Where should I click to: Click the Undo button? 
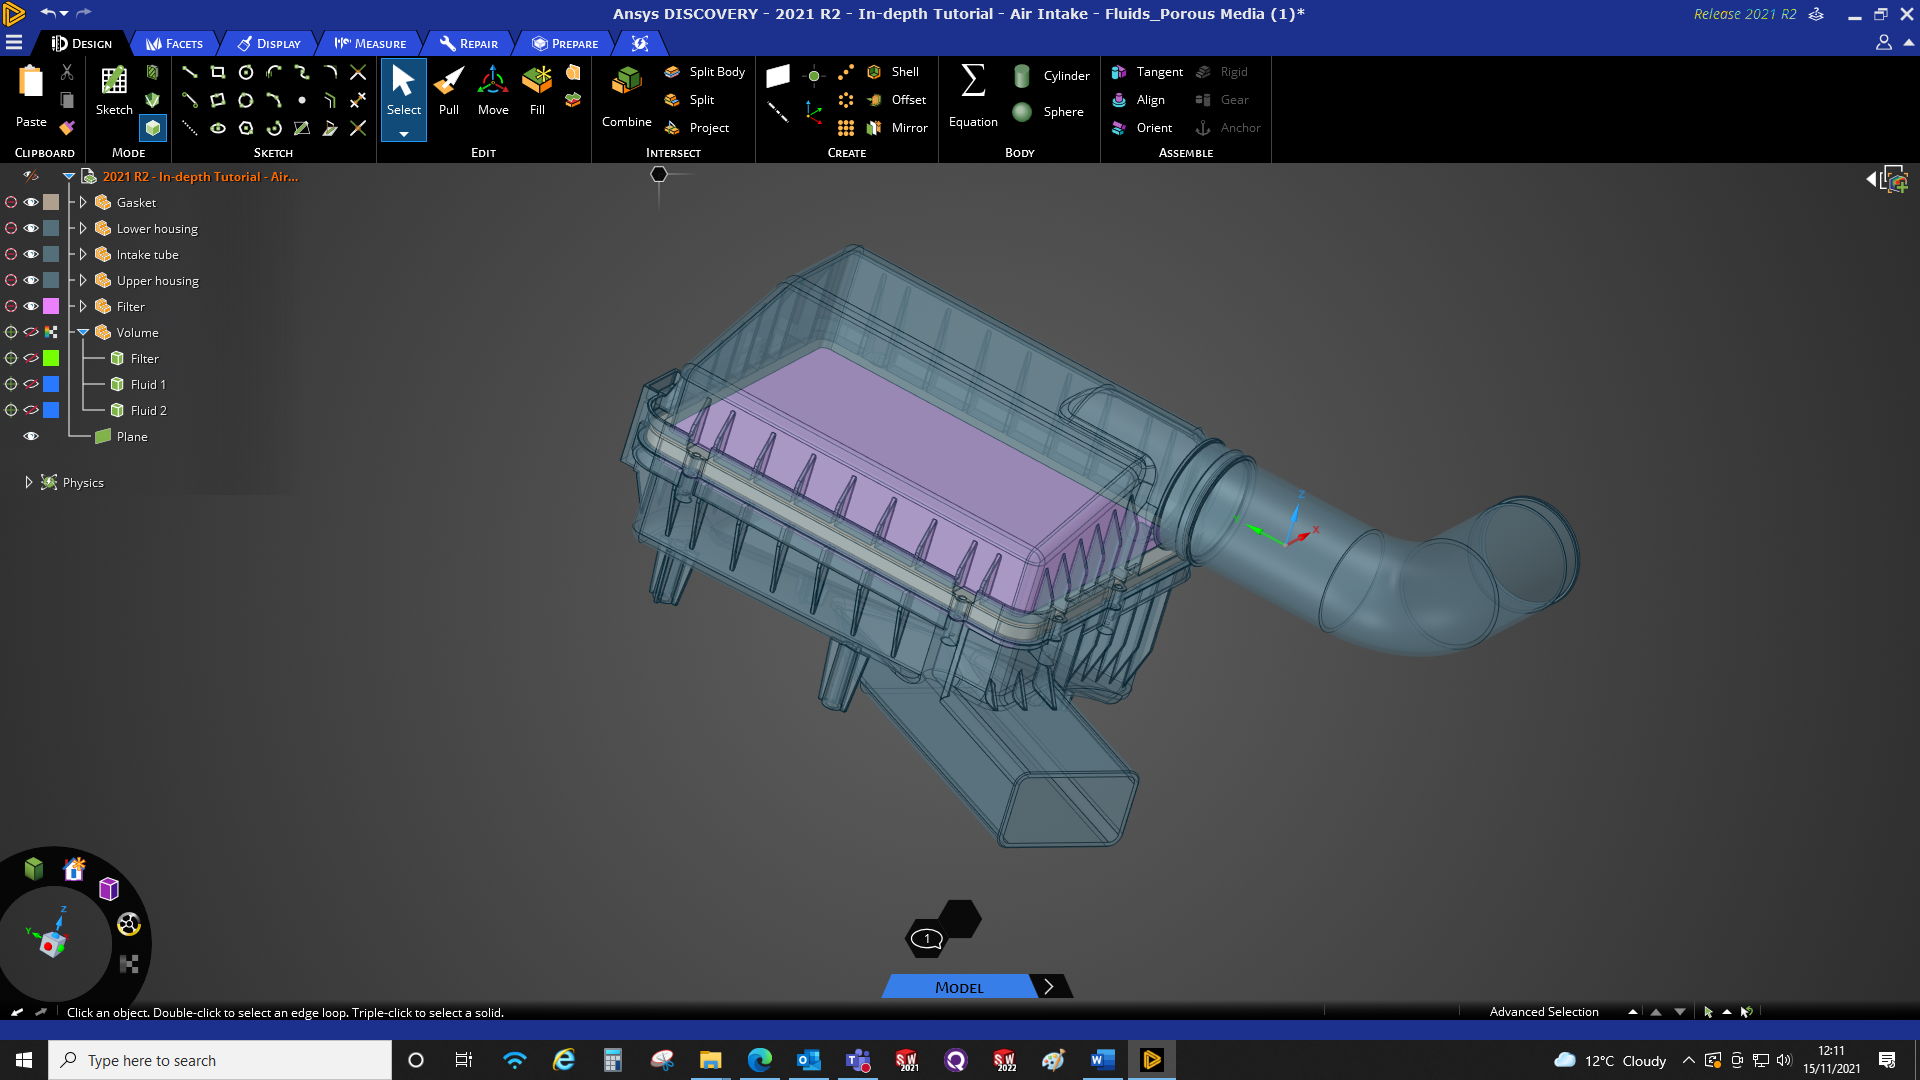pyautogui.click(x=47, y=13)
